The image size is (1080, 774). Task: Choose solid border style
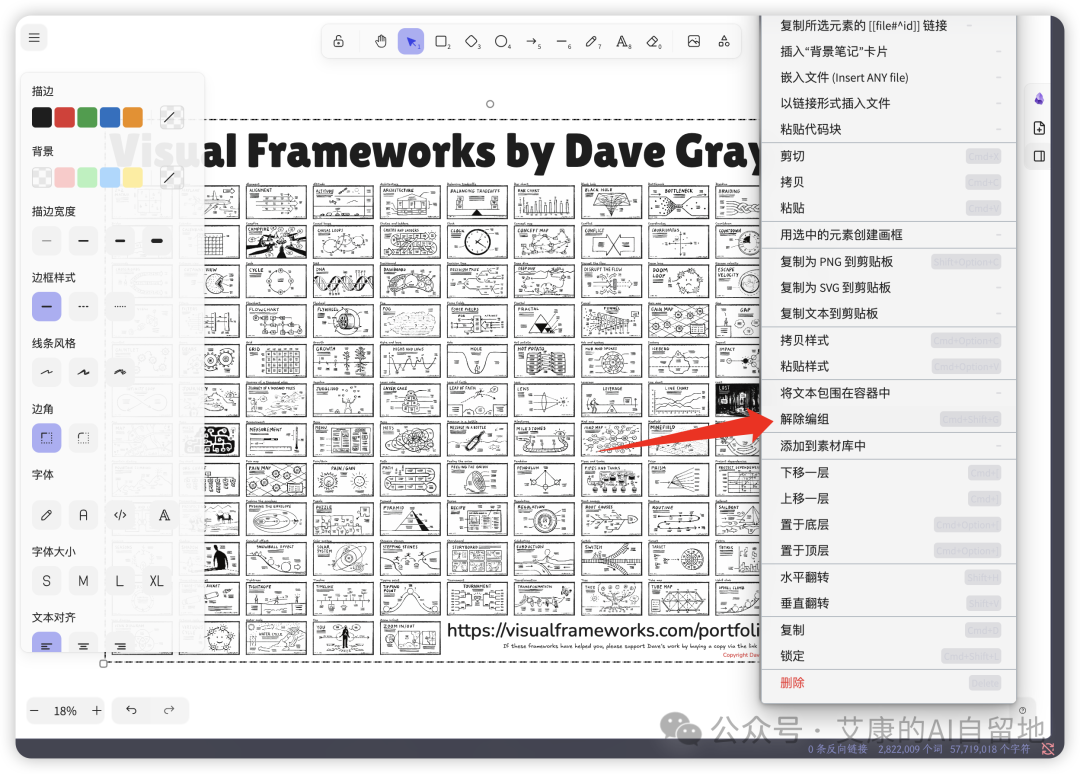[x=46, y=306]
